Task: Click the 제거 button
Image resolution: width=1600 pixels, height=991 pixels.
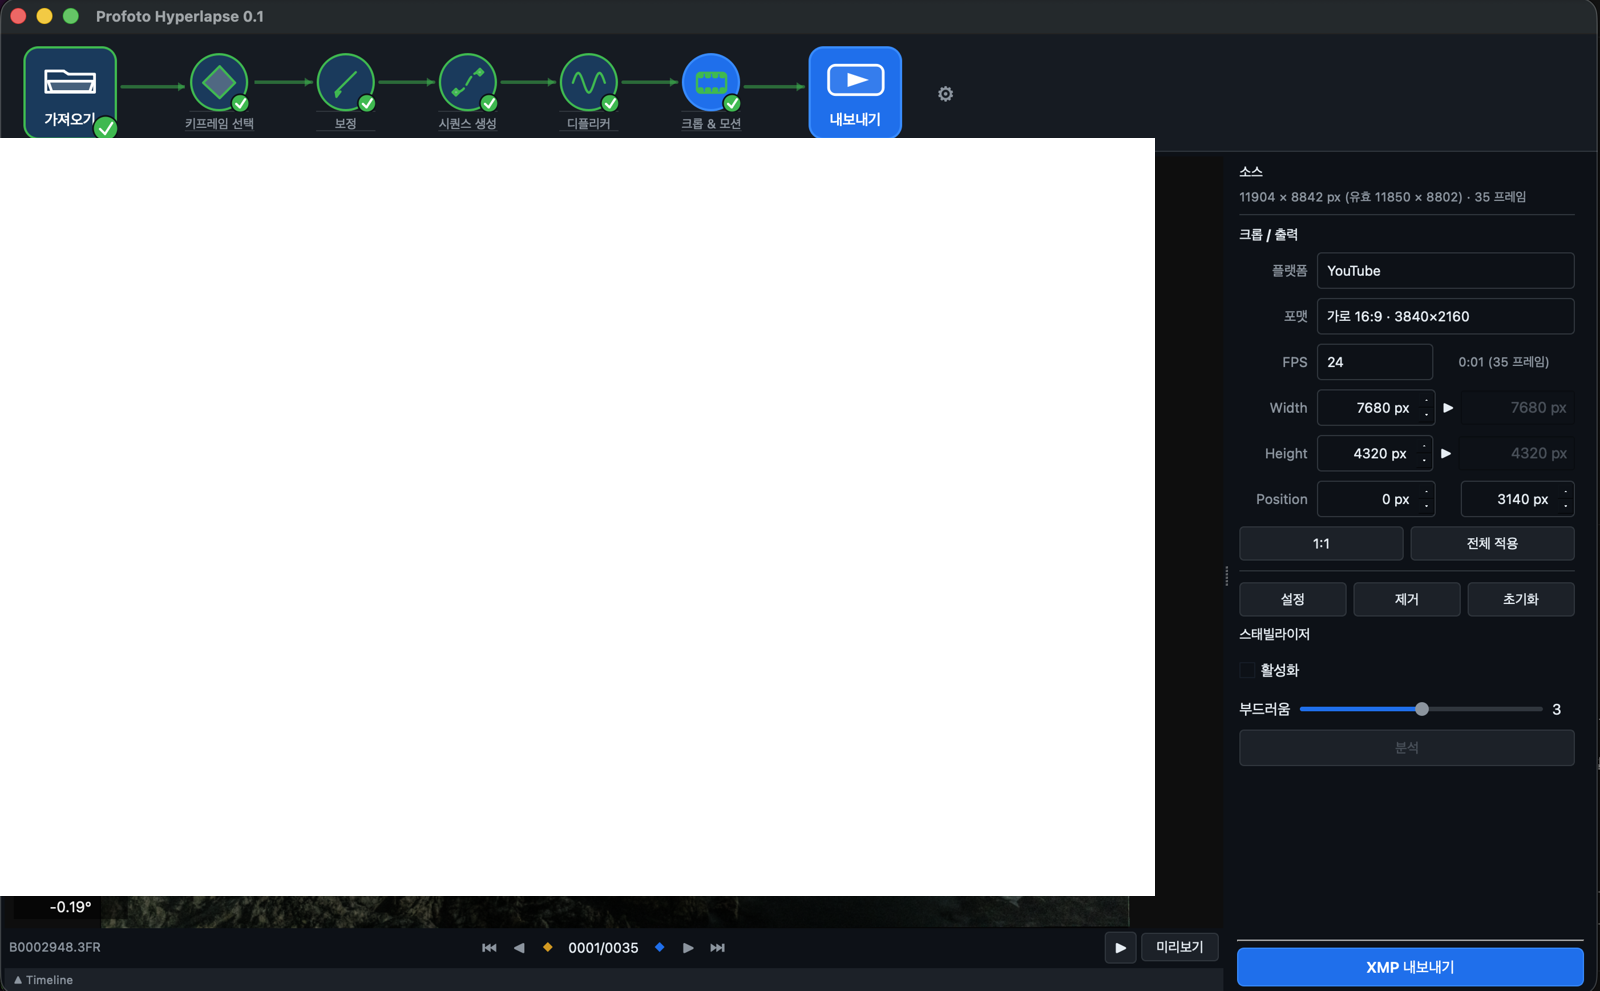Action: [1407, 599]
